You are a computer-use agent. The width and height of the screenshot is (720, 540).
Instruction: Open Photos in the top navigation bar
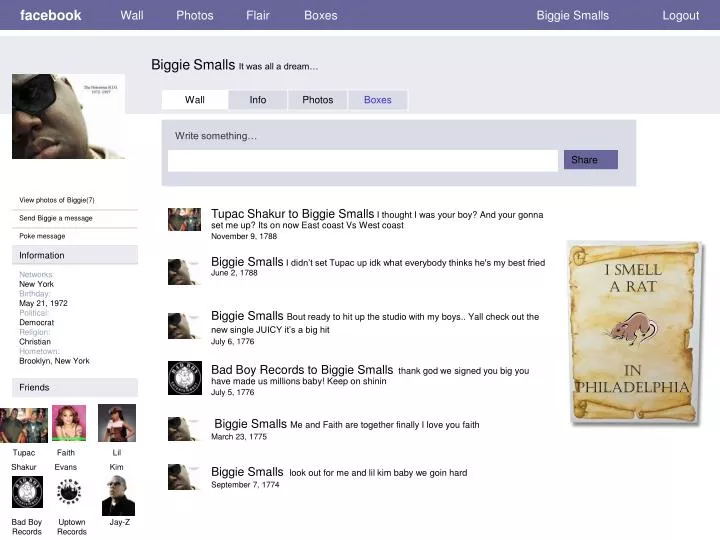[x=195, y=15]
